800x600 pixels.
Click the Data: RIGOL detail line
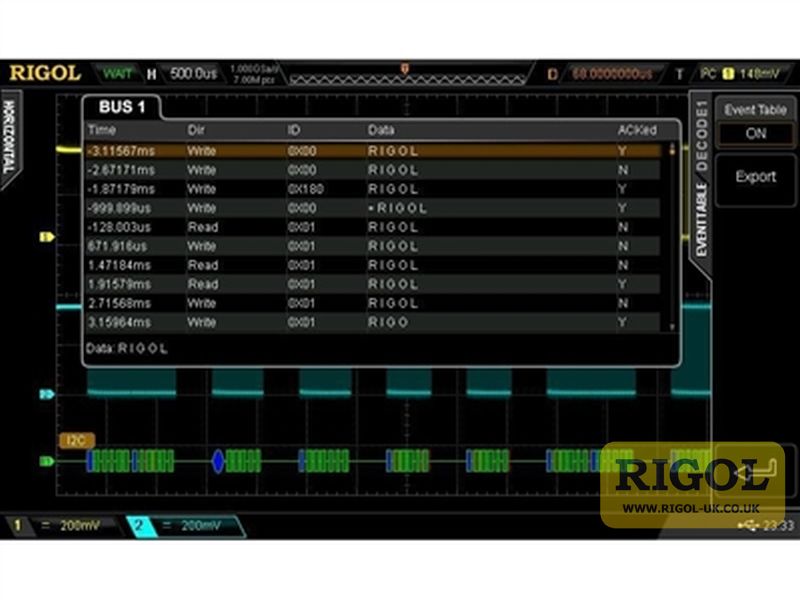click(127, 348)
